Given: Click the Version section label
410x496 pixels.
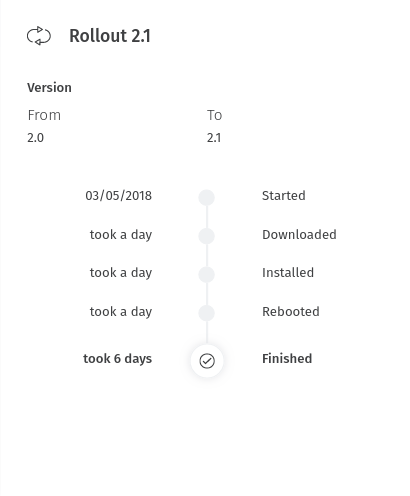Looking at the screenshot, I should [x=49, y=88].
